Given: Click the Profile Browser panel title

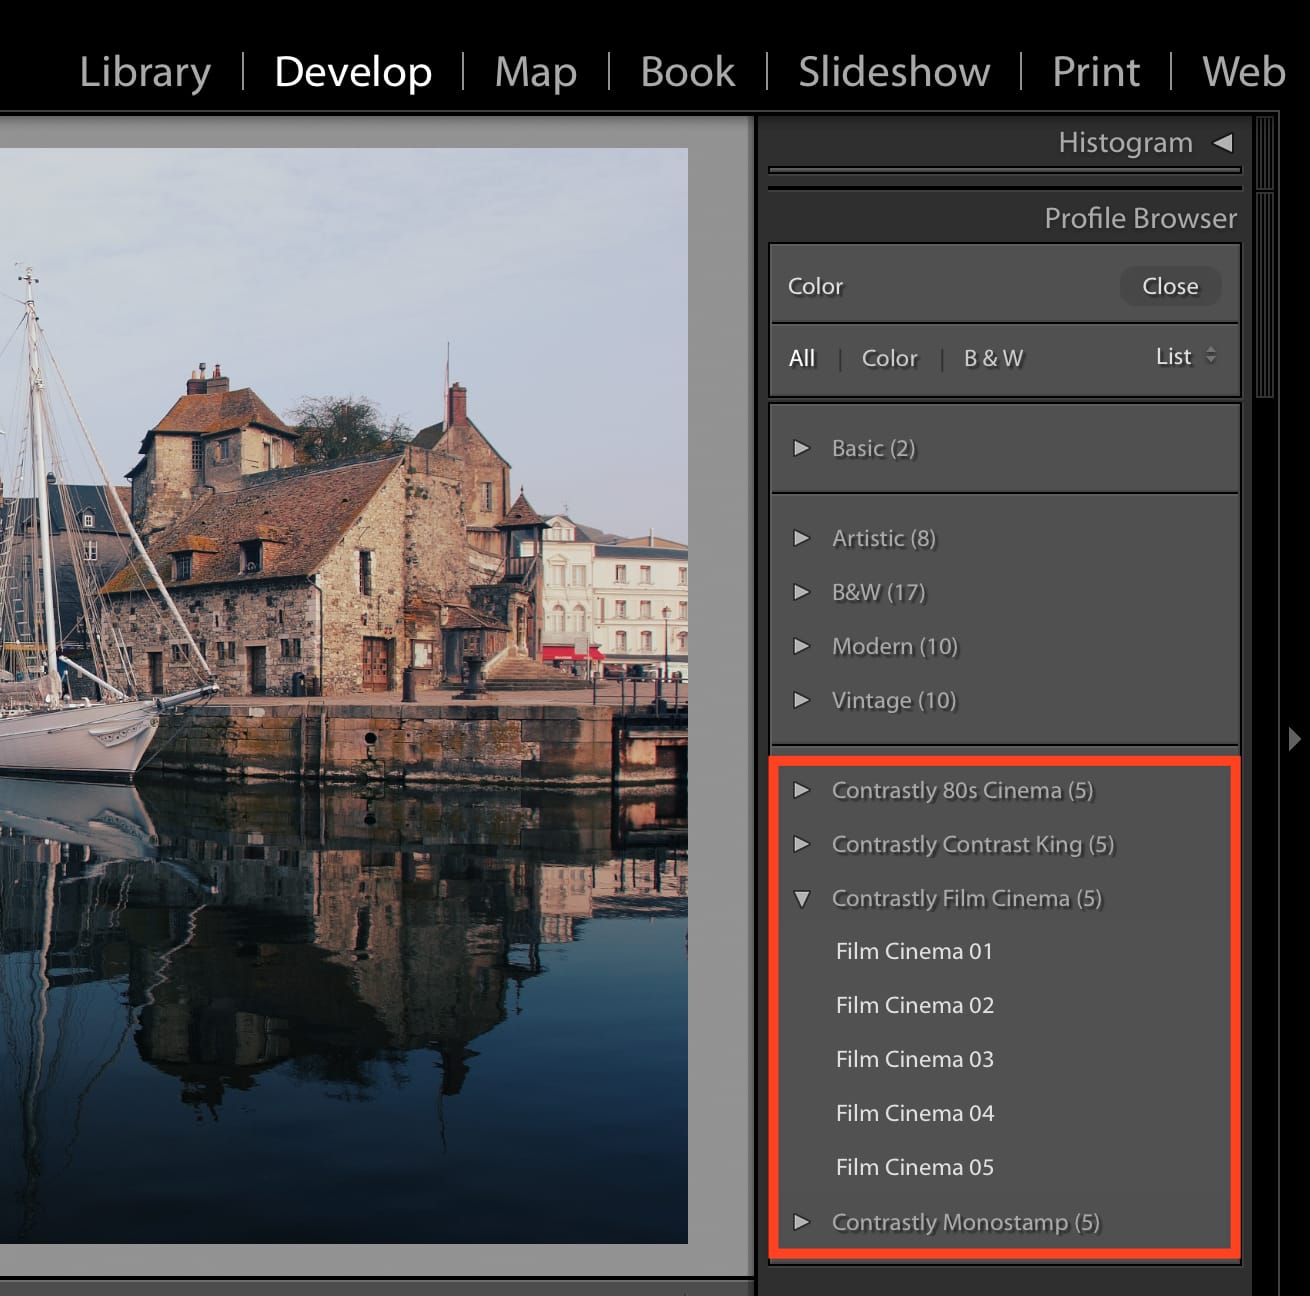Looking at the screenshot, I should coord(1140,218).
